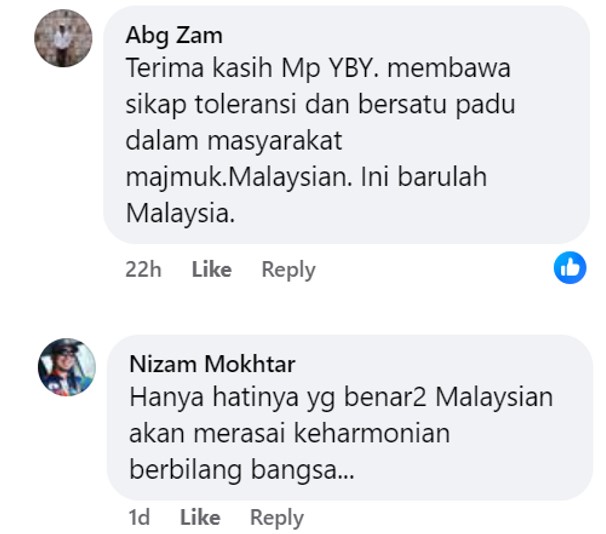
Task: Like Abg Zam's comment
Action: coord(212,269)
